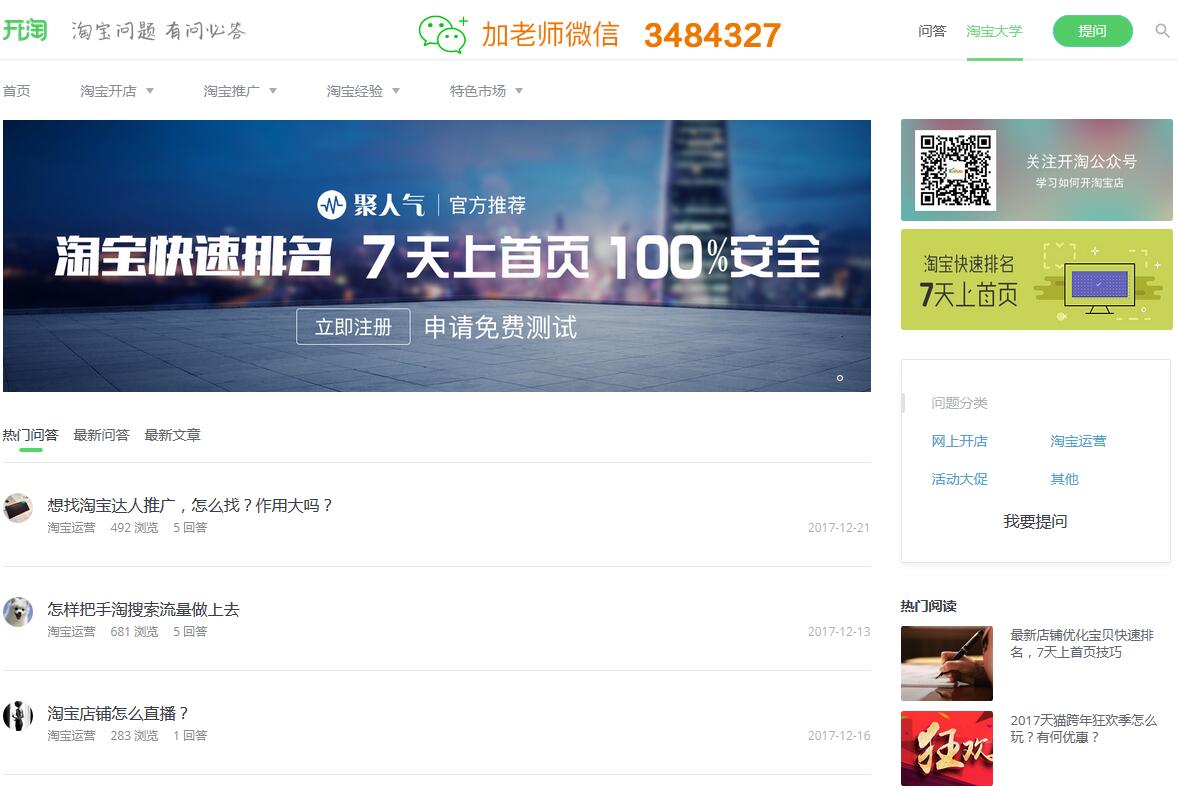Click the 我要提问 button

1035,522
